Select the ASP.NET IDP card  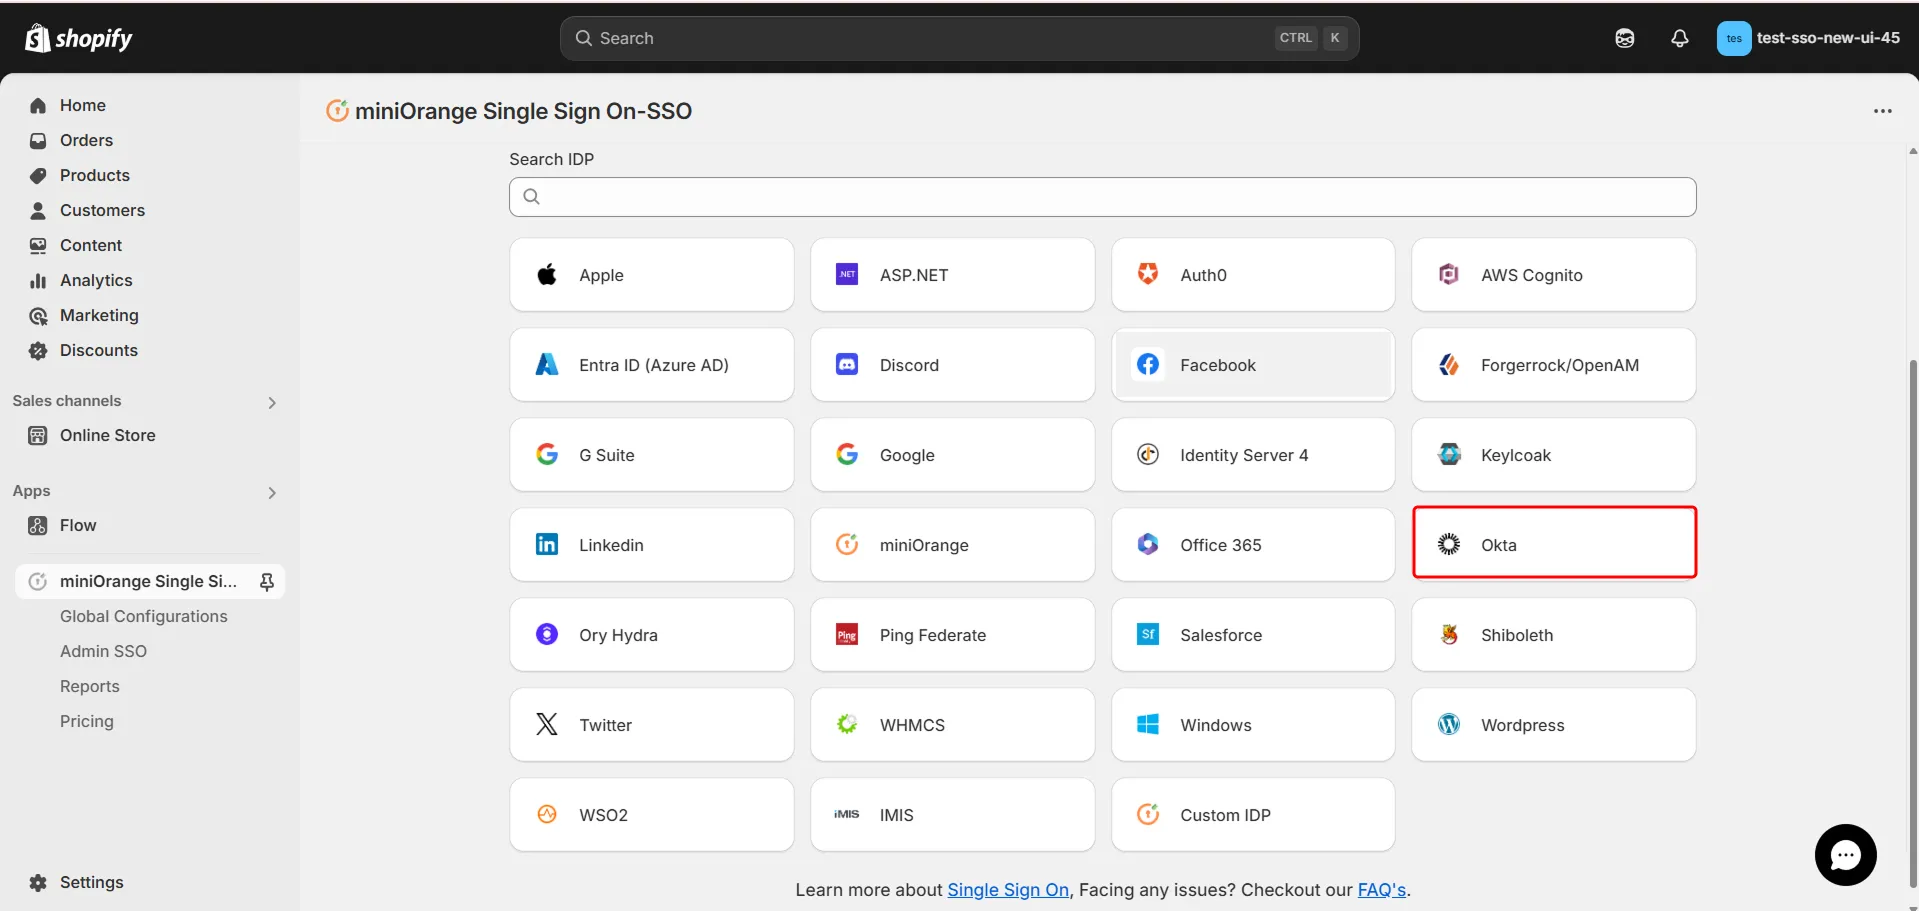(x=952, y=275)
